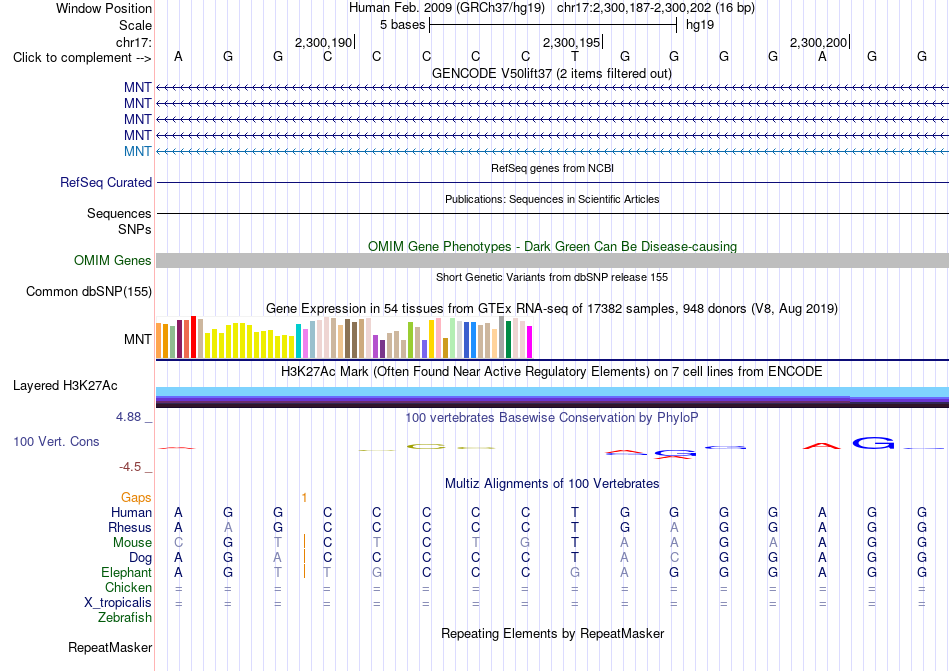
Task: Select the 'X_tropicalis' alignment row label
Action: tap(118, 603)
